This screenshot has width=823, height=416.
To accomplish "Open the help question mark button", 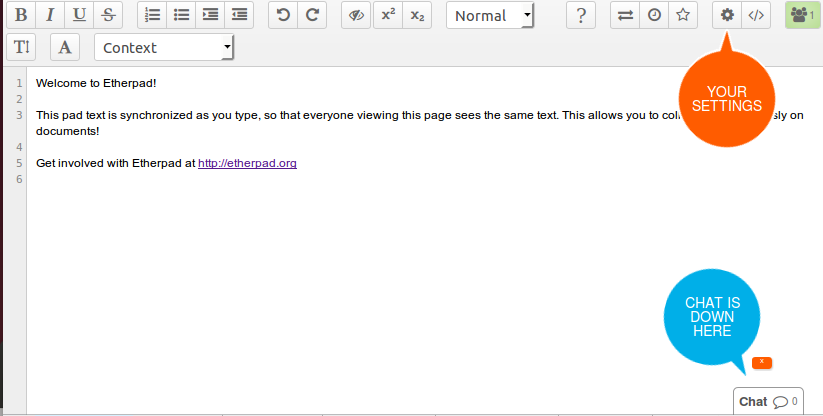I will [581, 15].
